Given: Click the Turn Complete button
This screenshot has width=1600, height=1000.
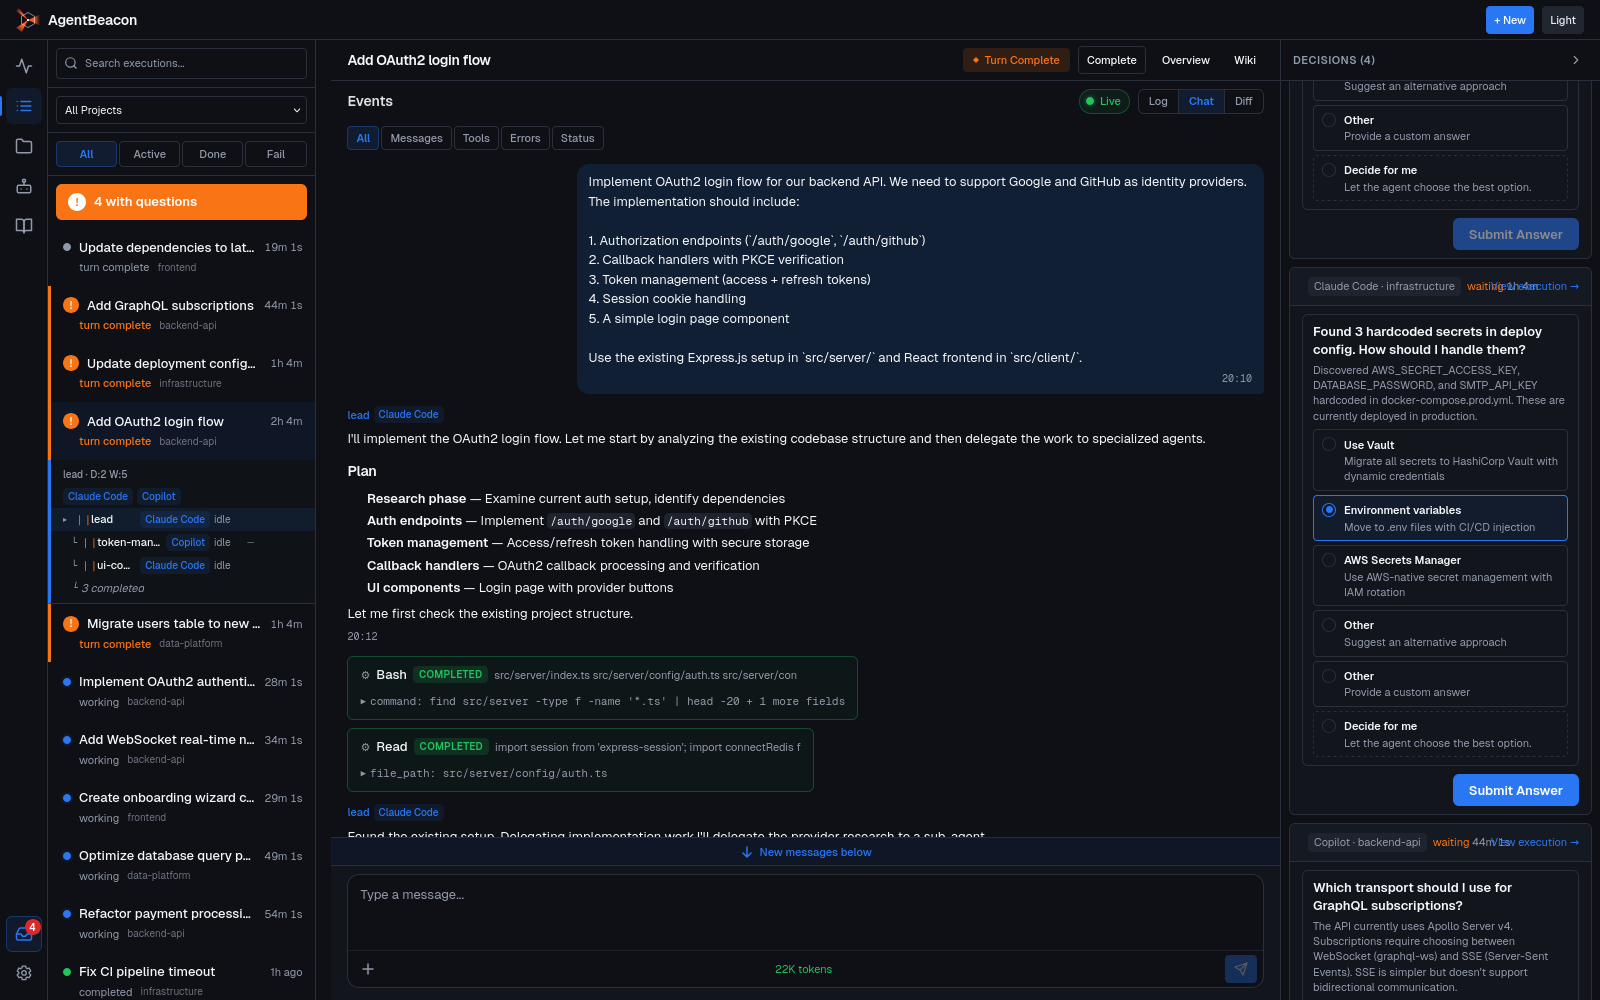Looking at the screenshot, I should coord(1016,60).
